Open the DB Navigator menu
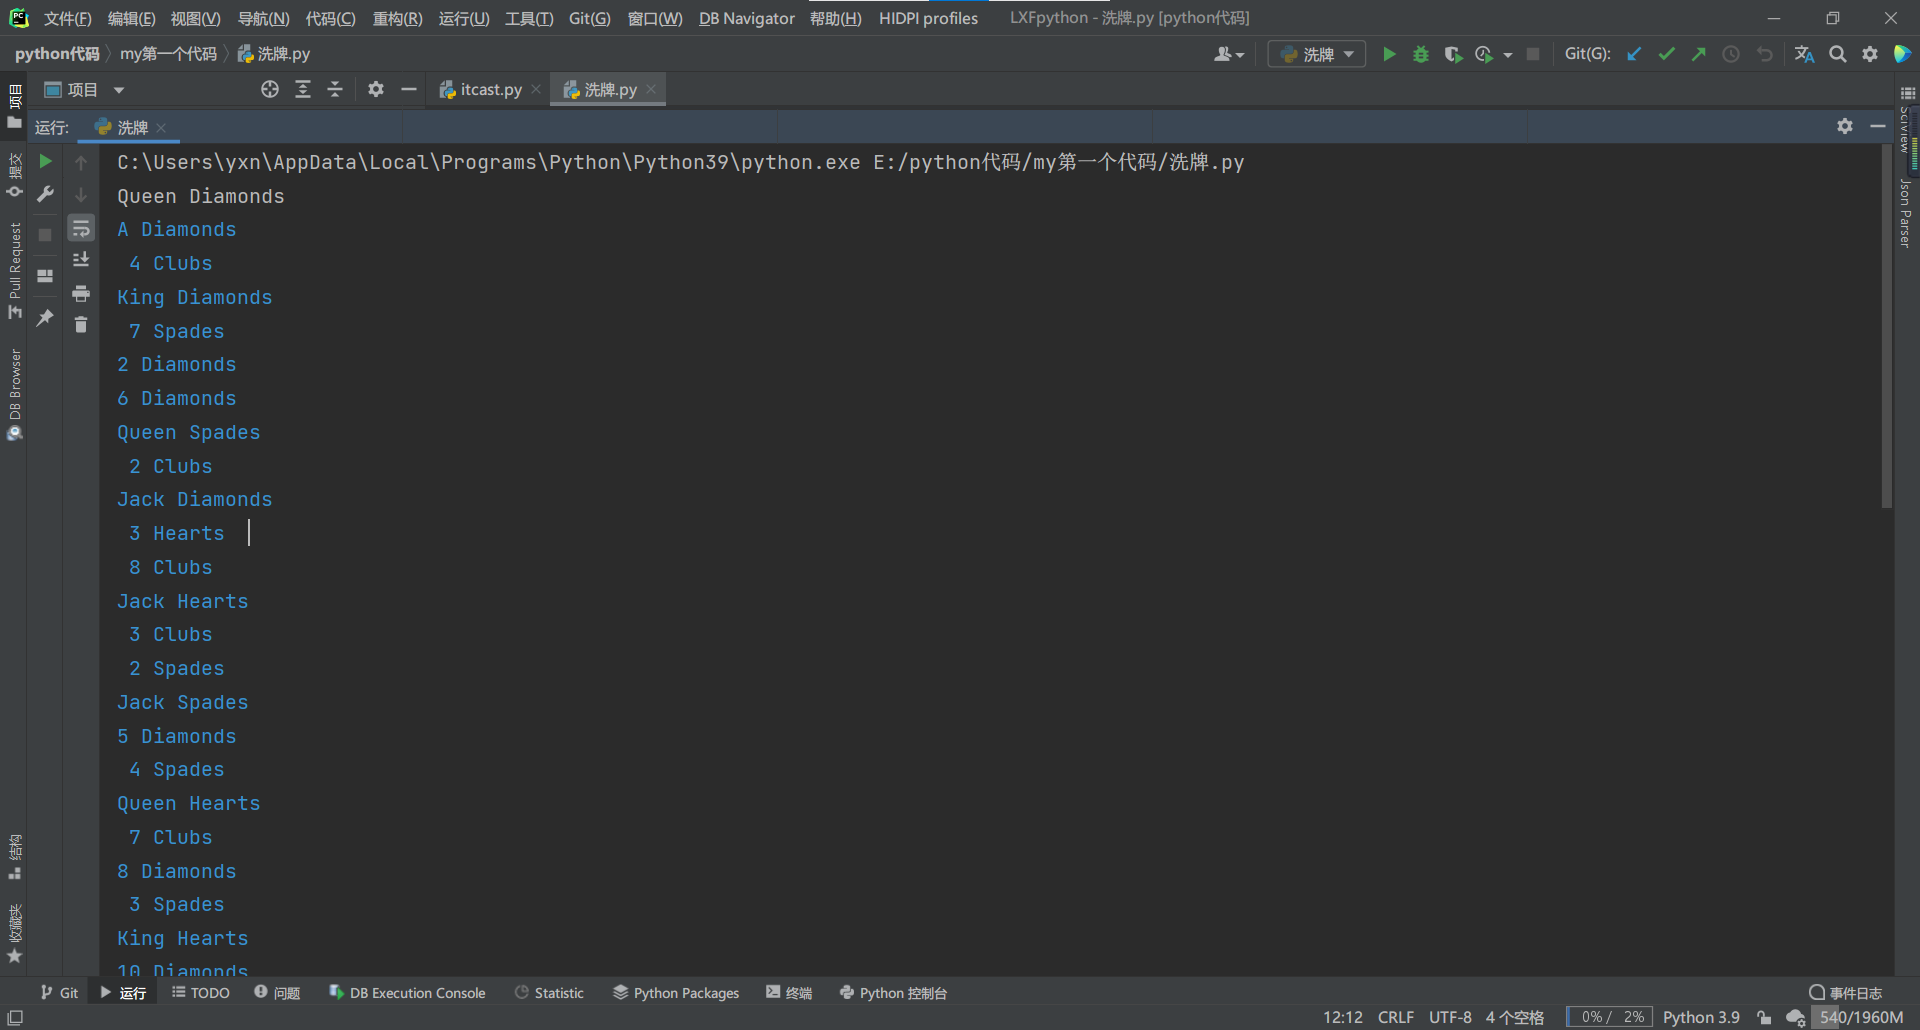 746,19
